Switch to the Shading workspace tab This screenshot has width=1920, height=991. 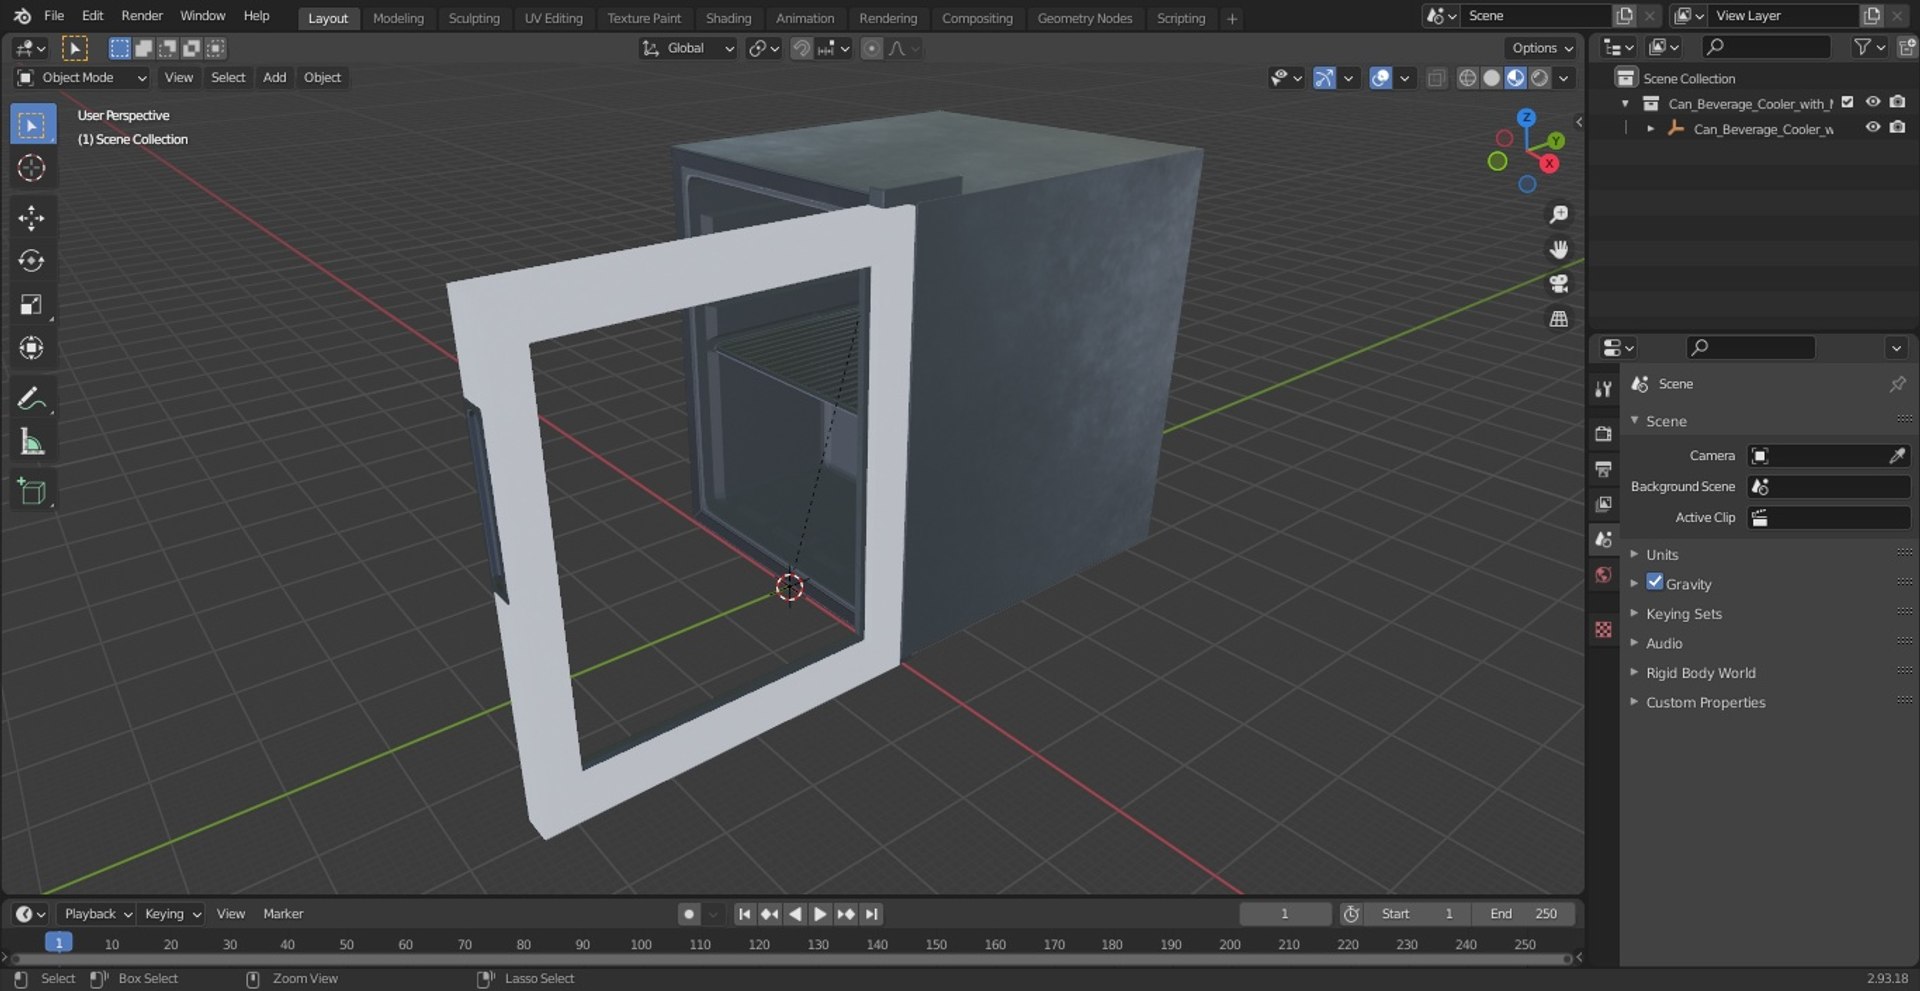pos(728,18)
